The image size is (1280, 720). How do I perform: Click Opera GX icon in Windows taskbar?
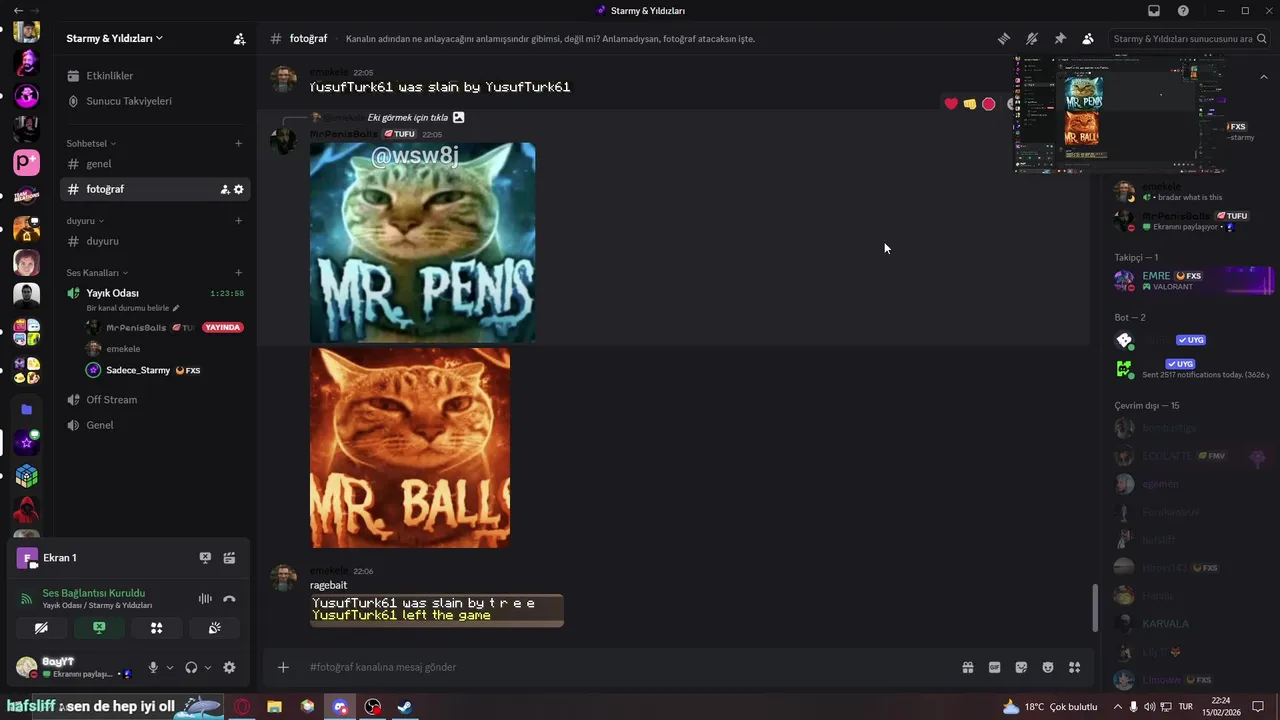click(242, 707)
